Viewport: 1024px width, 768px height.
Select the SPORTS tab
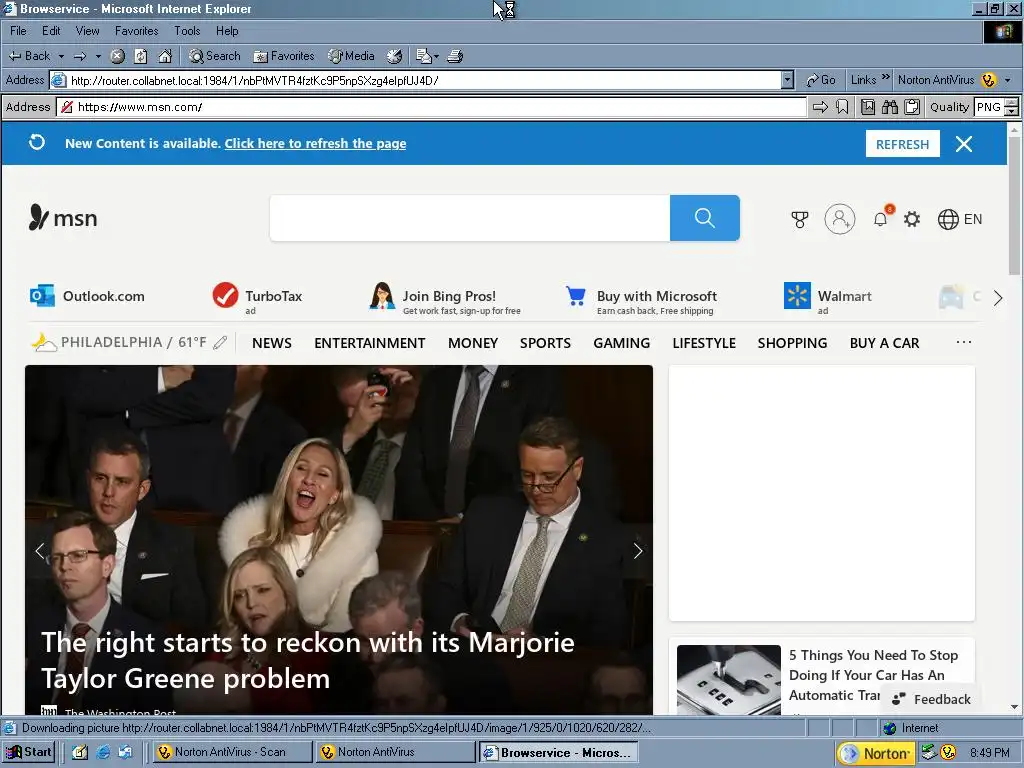tap(545, 343)
